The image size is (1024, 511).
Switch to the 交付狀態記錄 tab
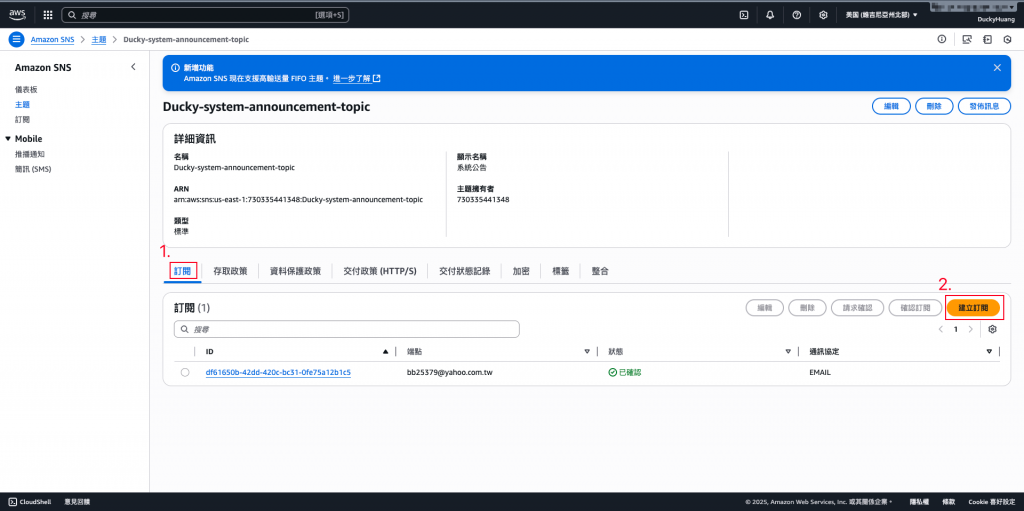click(465, 271)
